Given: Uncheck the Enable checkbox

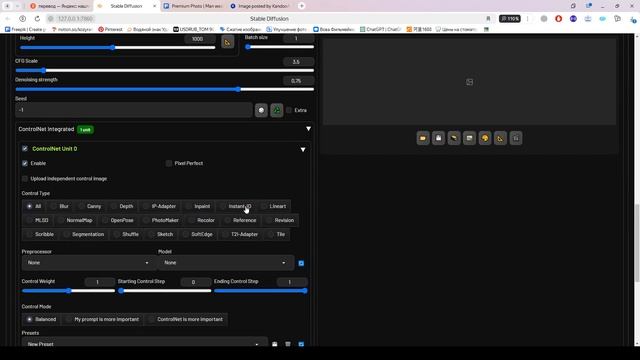Looking at the screenshot, I should click(x=25, y=163).
